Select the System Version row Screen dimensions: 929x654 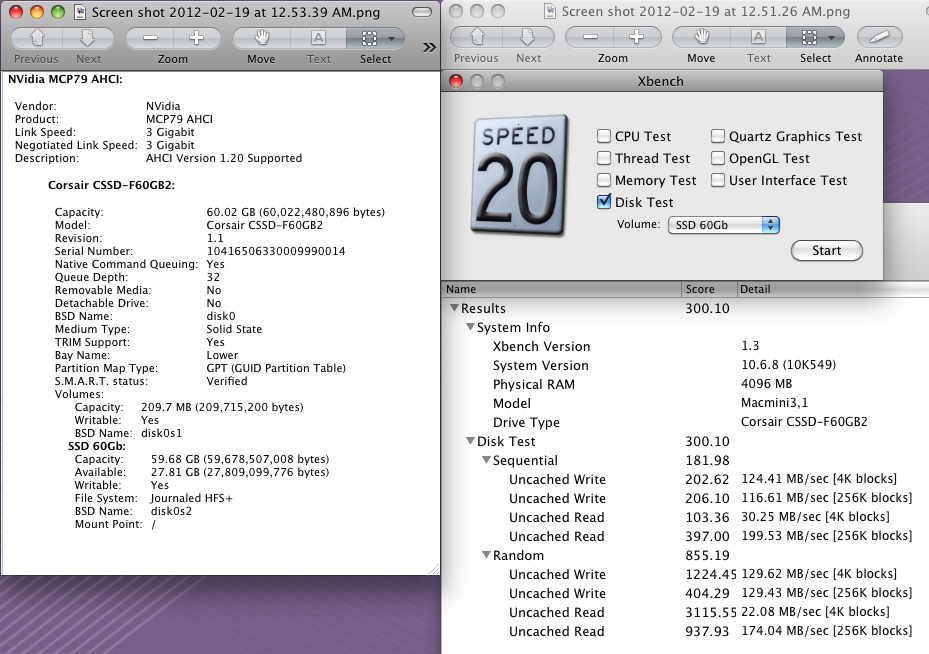pyautogui.click(x=685, y=365)
